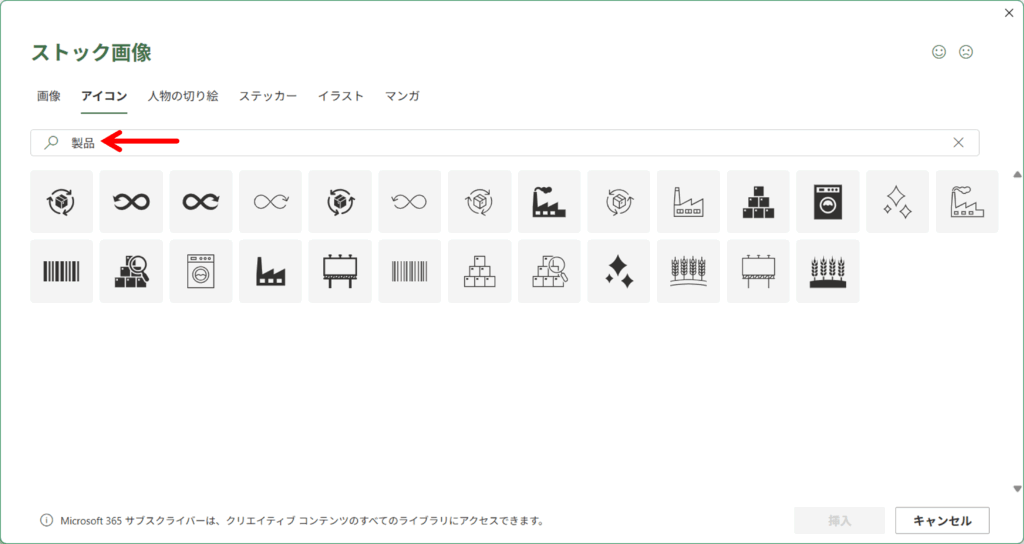
Task: Choose the solid factory with smoke icon
Action: click(x=549, y=201)
